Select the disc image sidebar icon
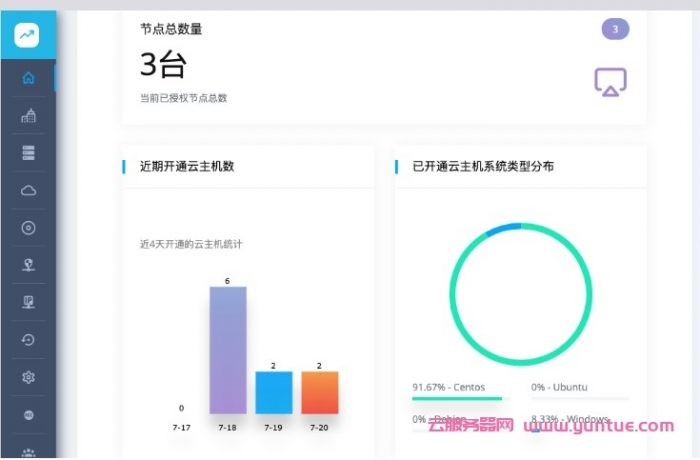 (28, 228)
